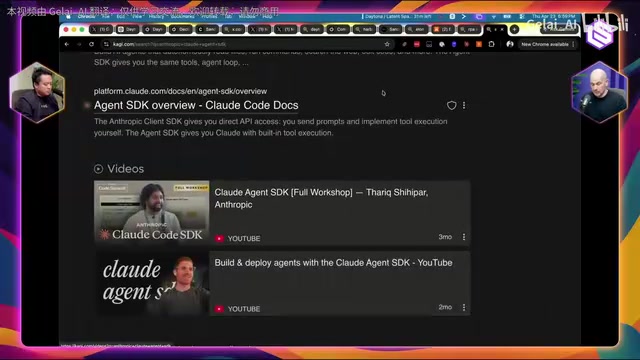Click YouTube icon under Build & deploy video
Screen dimensions: 640x360
(219, 309)
